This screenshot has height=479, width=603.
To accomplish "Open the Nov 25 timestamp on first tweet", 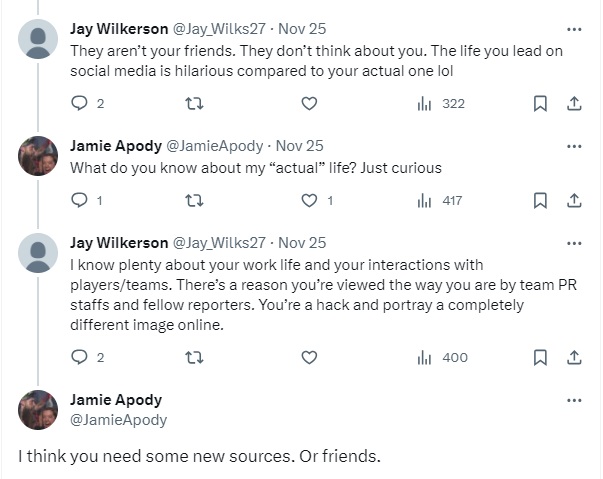I will [302, 28].
